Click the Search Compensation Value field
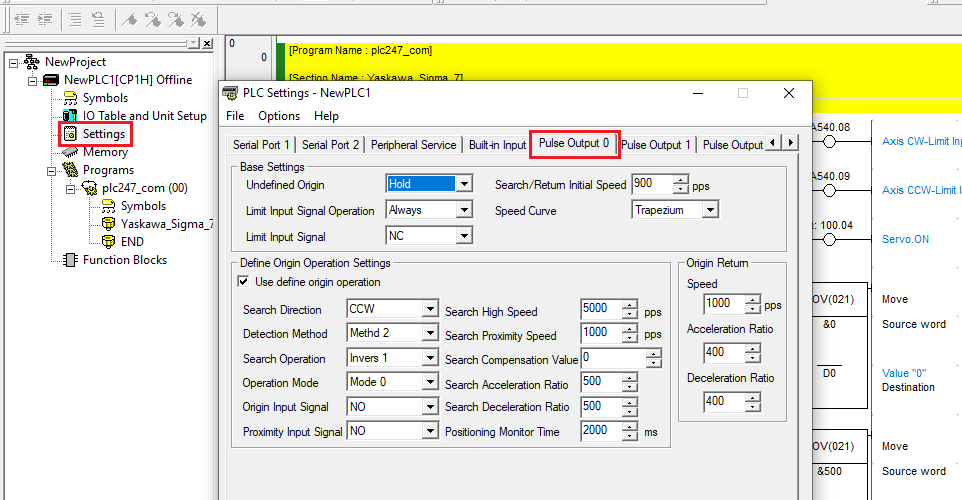This screenshot has height=500, width=962. (x=614, y=358)
